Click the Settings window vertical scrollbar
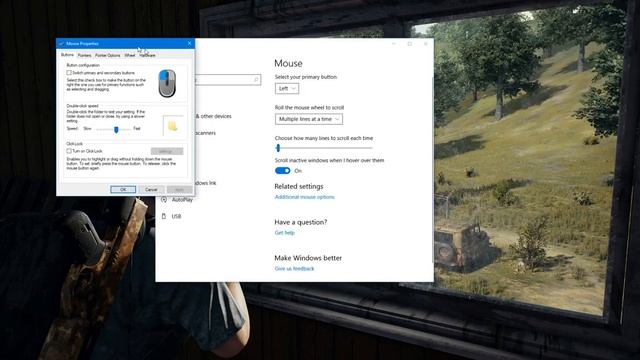This screenshot has height=360, width=640. 432,169
